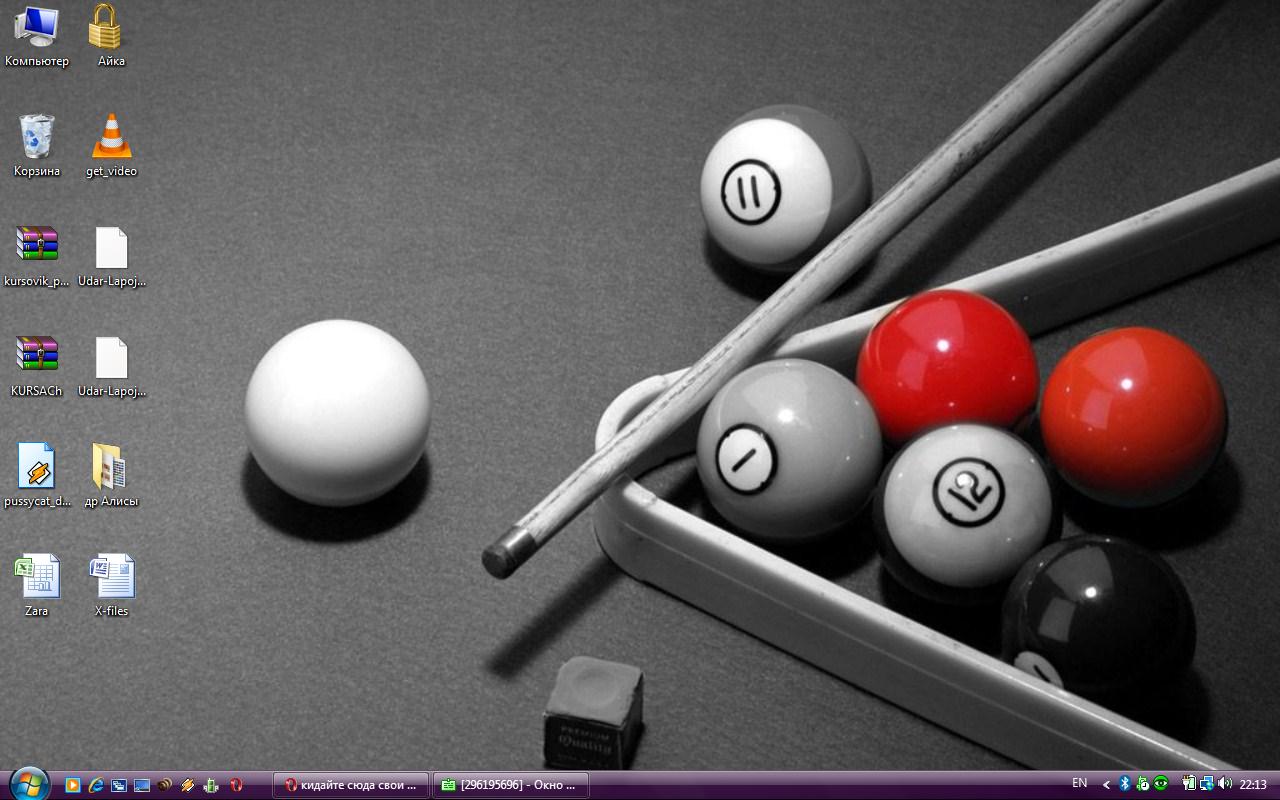The height and width of the screenshot is (800, 1280).
Task: Open the EN language switcher
Action: click(1080, 784)
